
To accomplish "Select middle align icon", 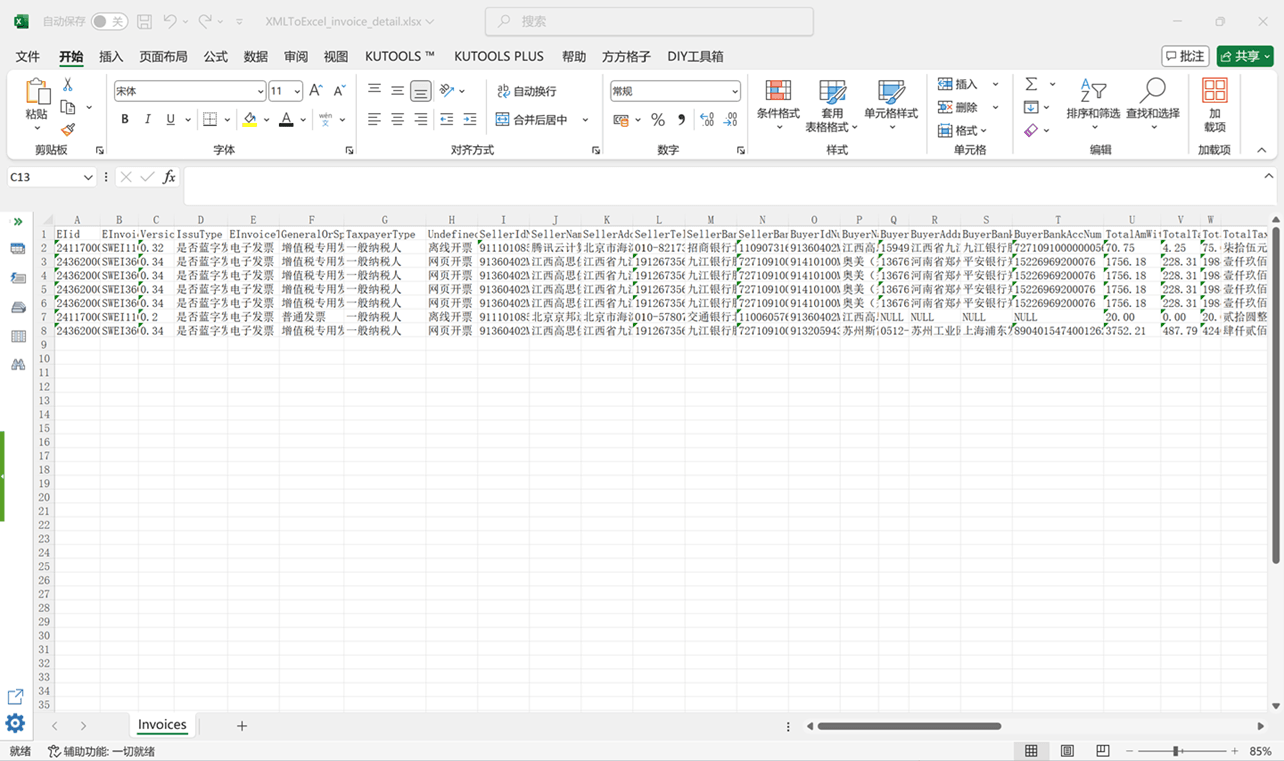I will point(397,91).
